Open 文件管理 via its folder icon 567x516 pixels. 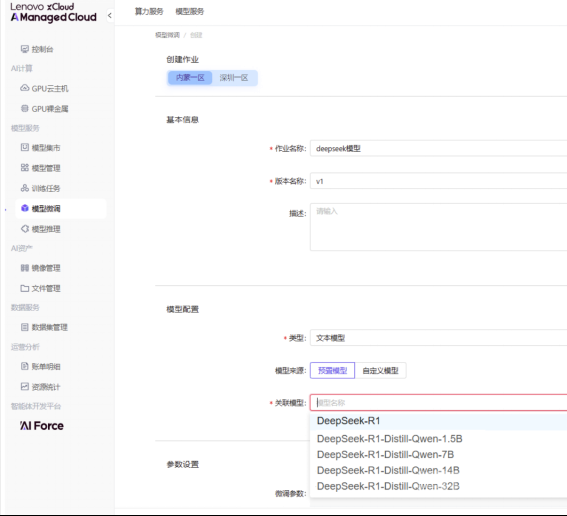pos(25,288)
